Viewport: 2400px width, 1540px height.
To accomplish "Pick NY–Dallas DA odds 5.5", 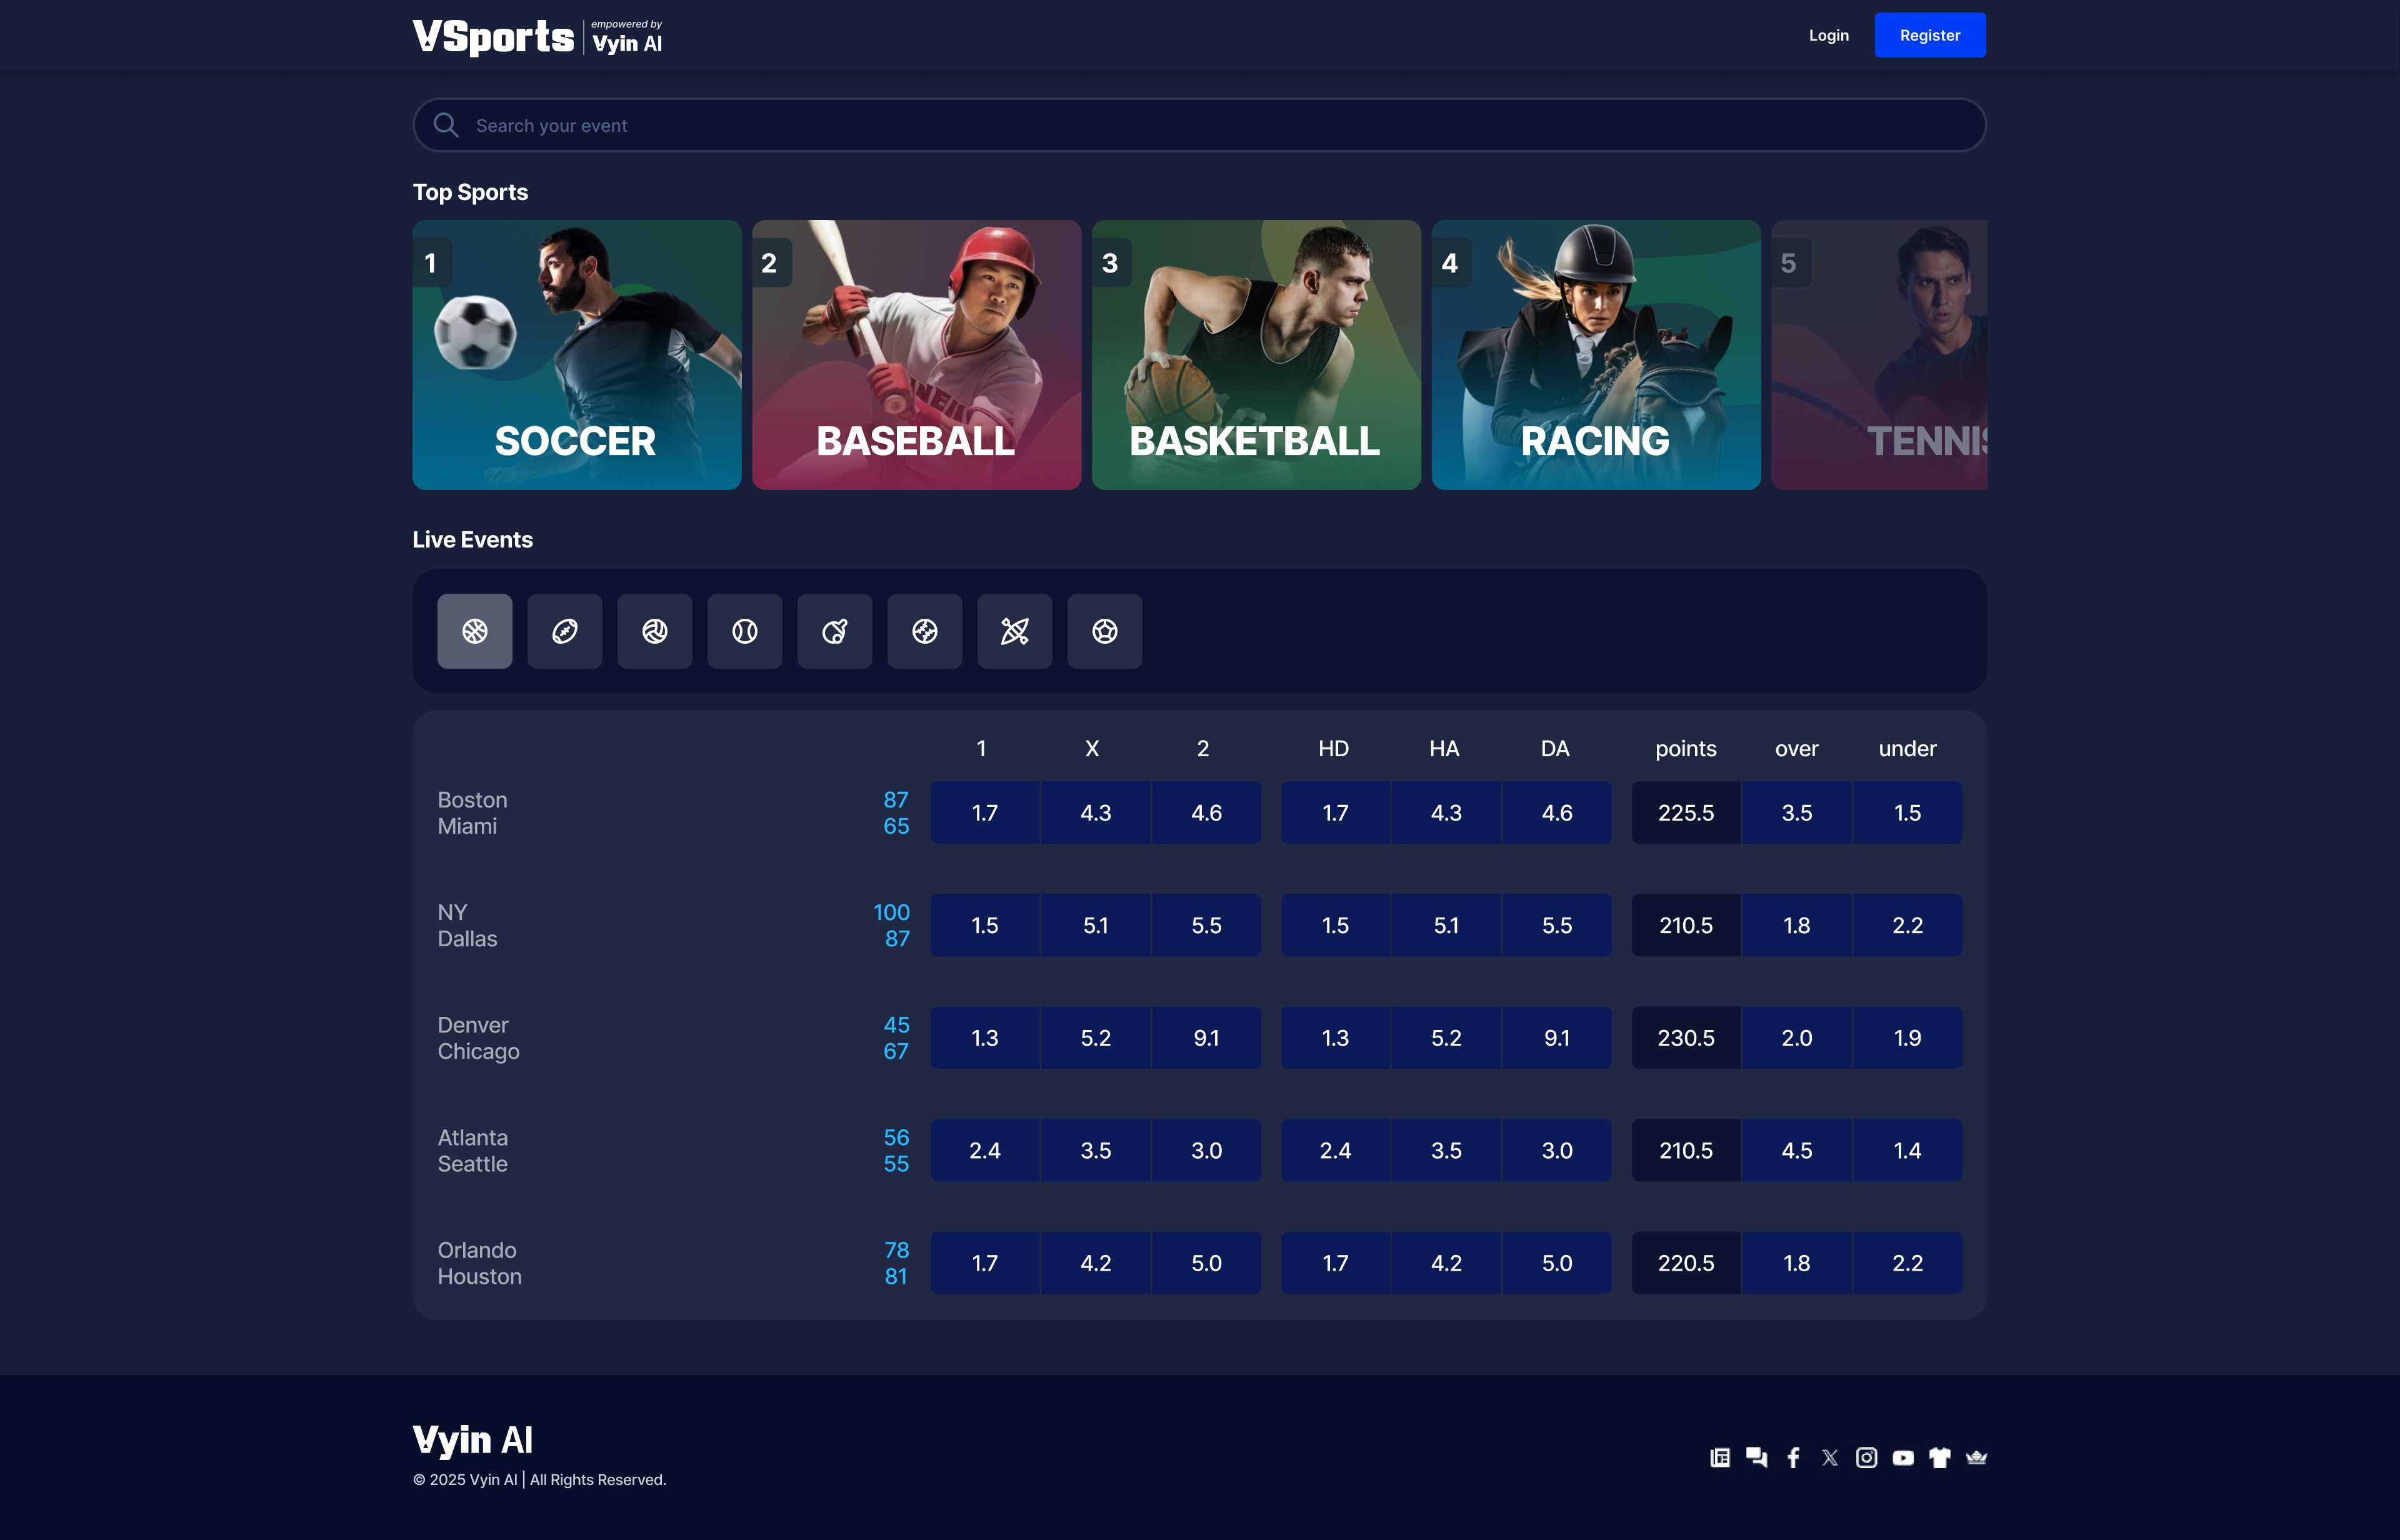I will [1557, 925].
